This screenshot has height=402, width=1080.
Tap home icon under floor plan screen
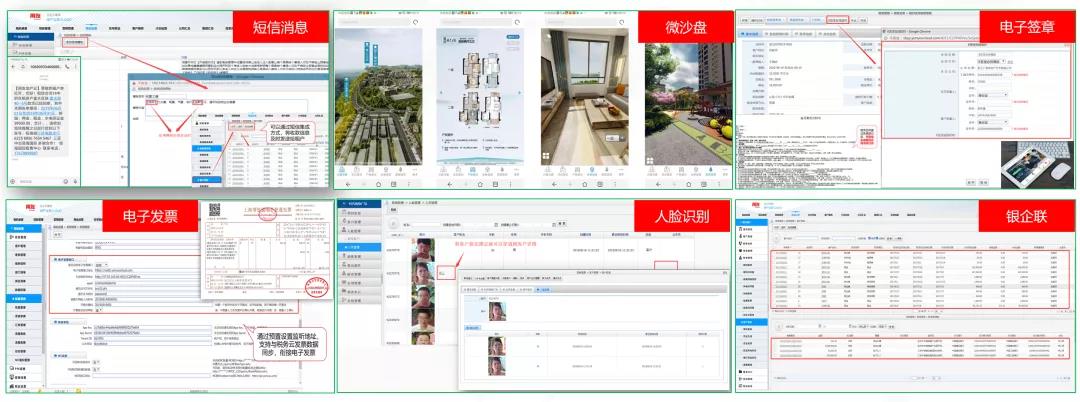480,185
